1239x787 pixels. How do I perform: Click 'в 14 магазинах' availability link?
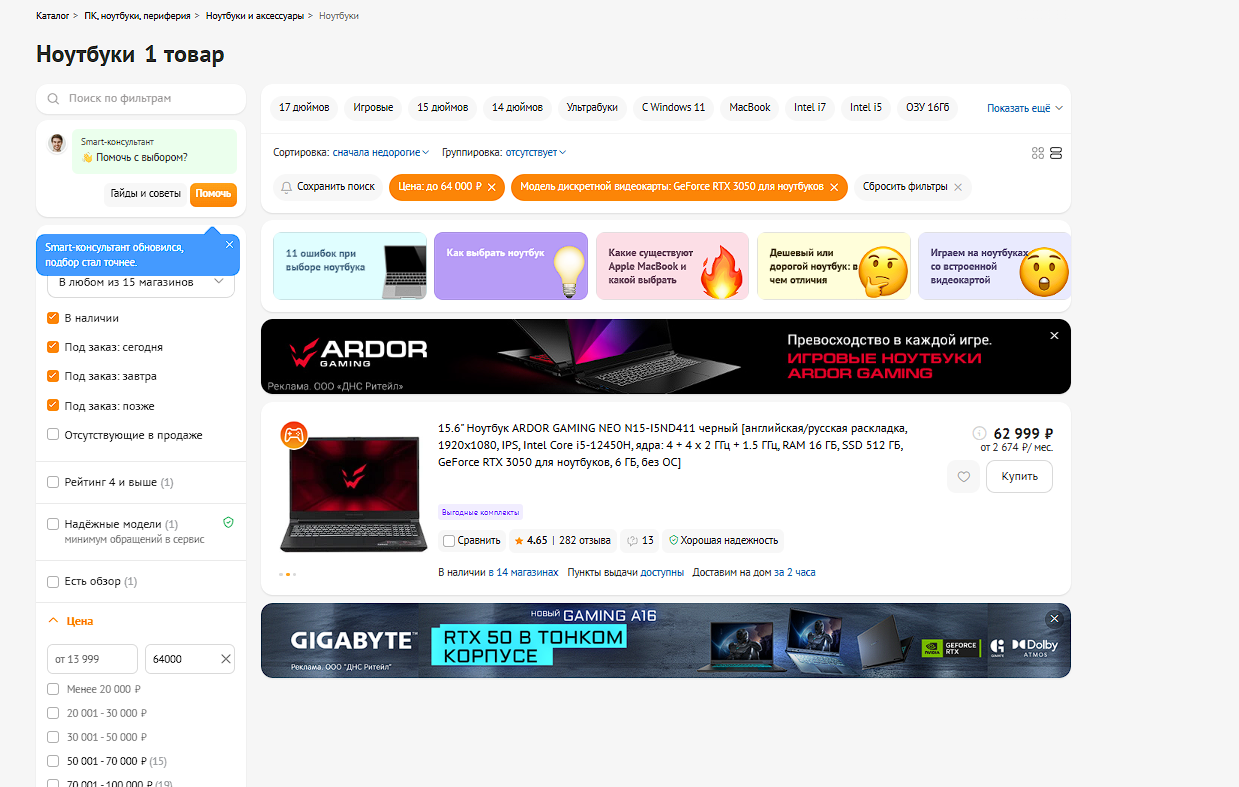(x=522, y=573)
